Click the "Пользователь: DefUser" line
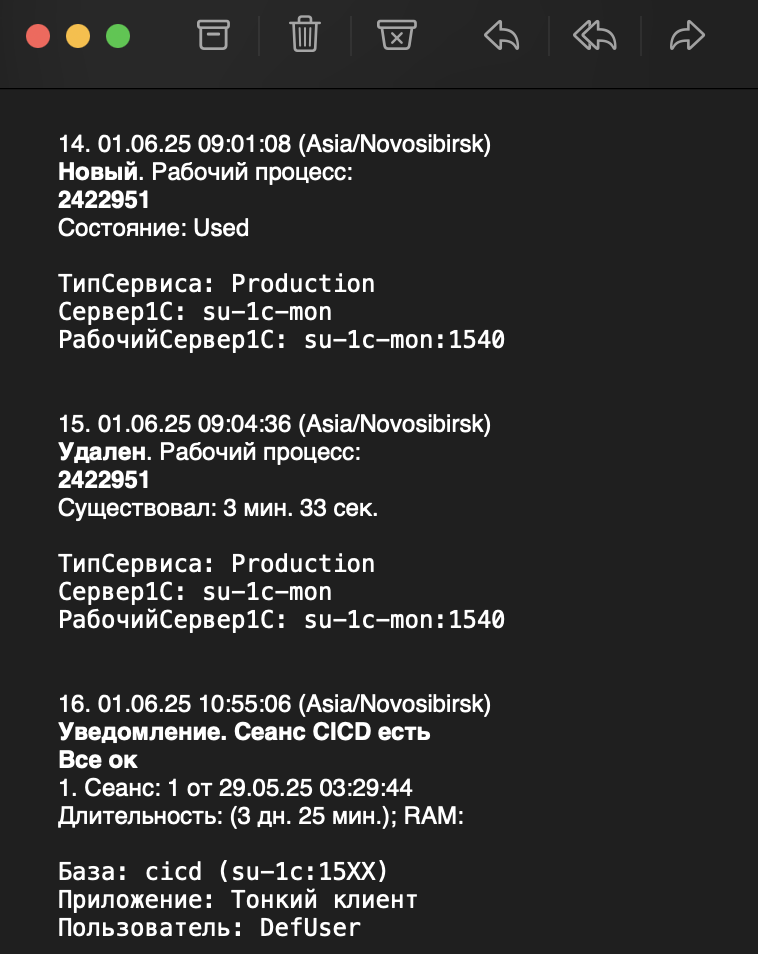 pyautogui.click(x=209, y=927)
